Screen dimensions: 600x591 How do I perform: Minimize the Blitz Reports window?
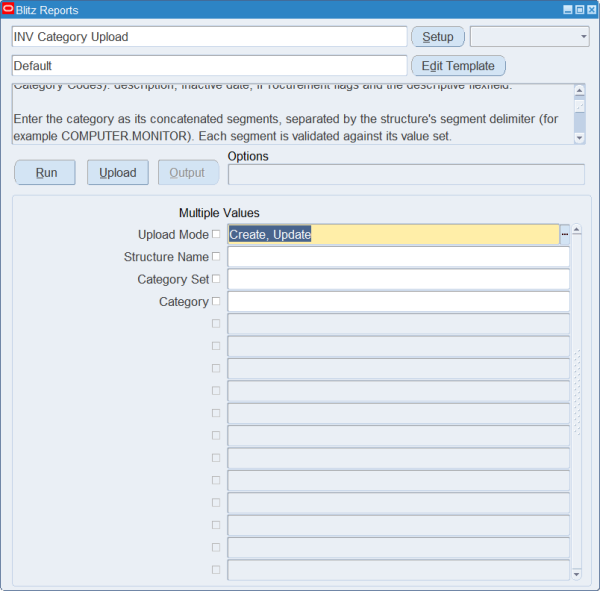(568, 10)
